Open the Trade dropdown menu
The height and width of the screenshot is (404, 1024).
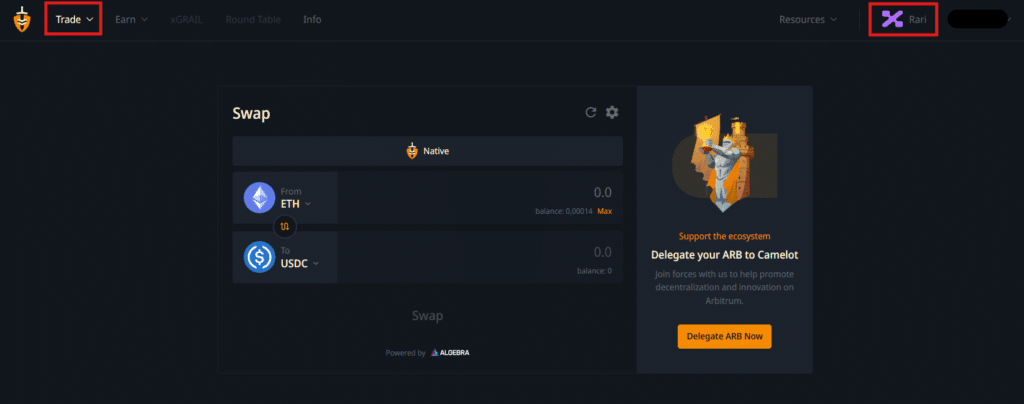[x=74, y=20]
